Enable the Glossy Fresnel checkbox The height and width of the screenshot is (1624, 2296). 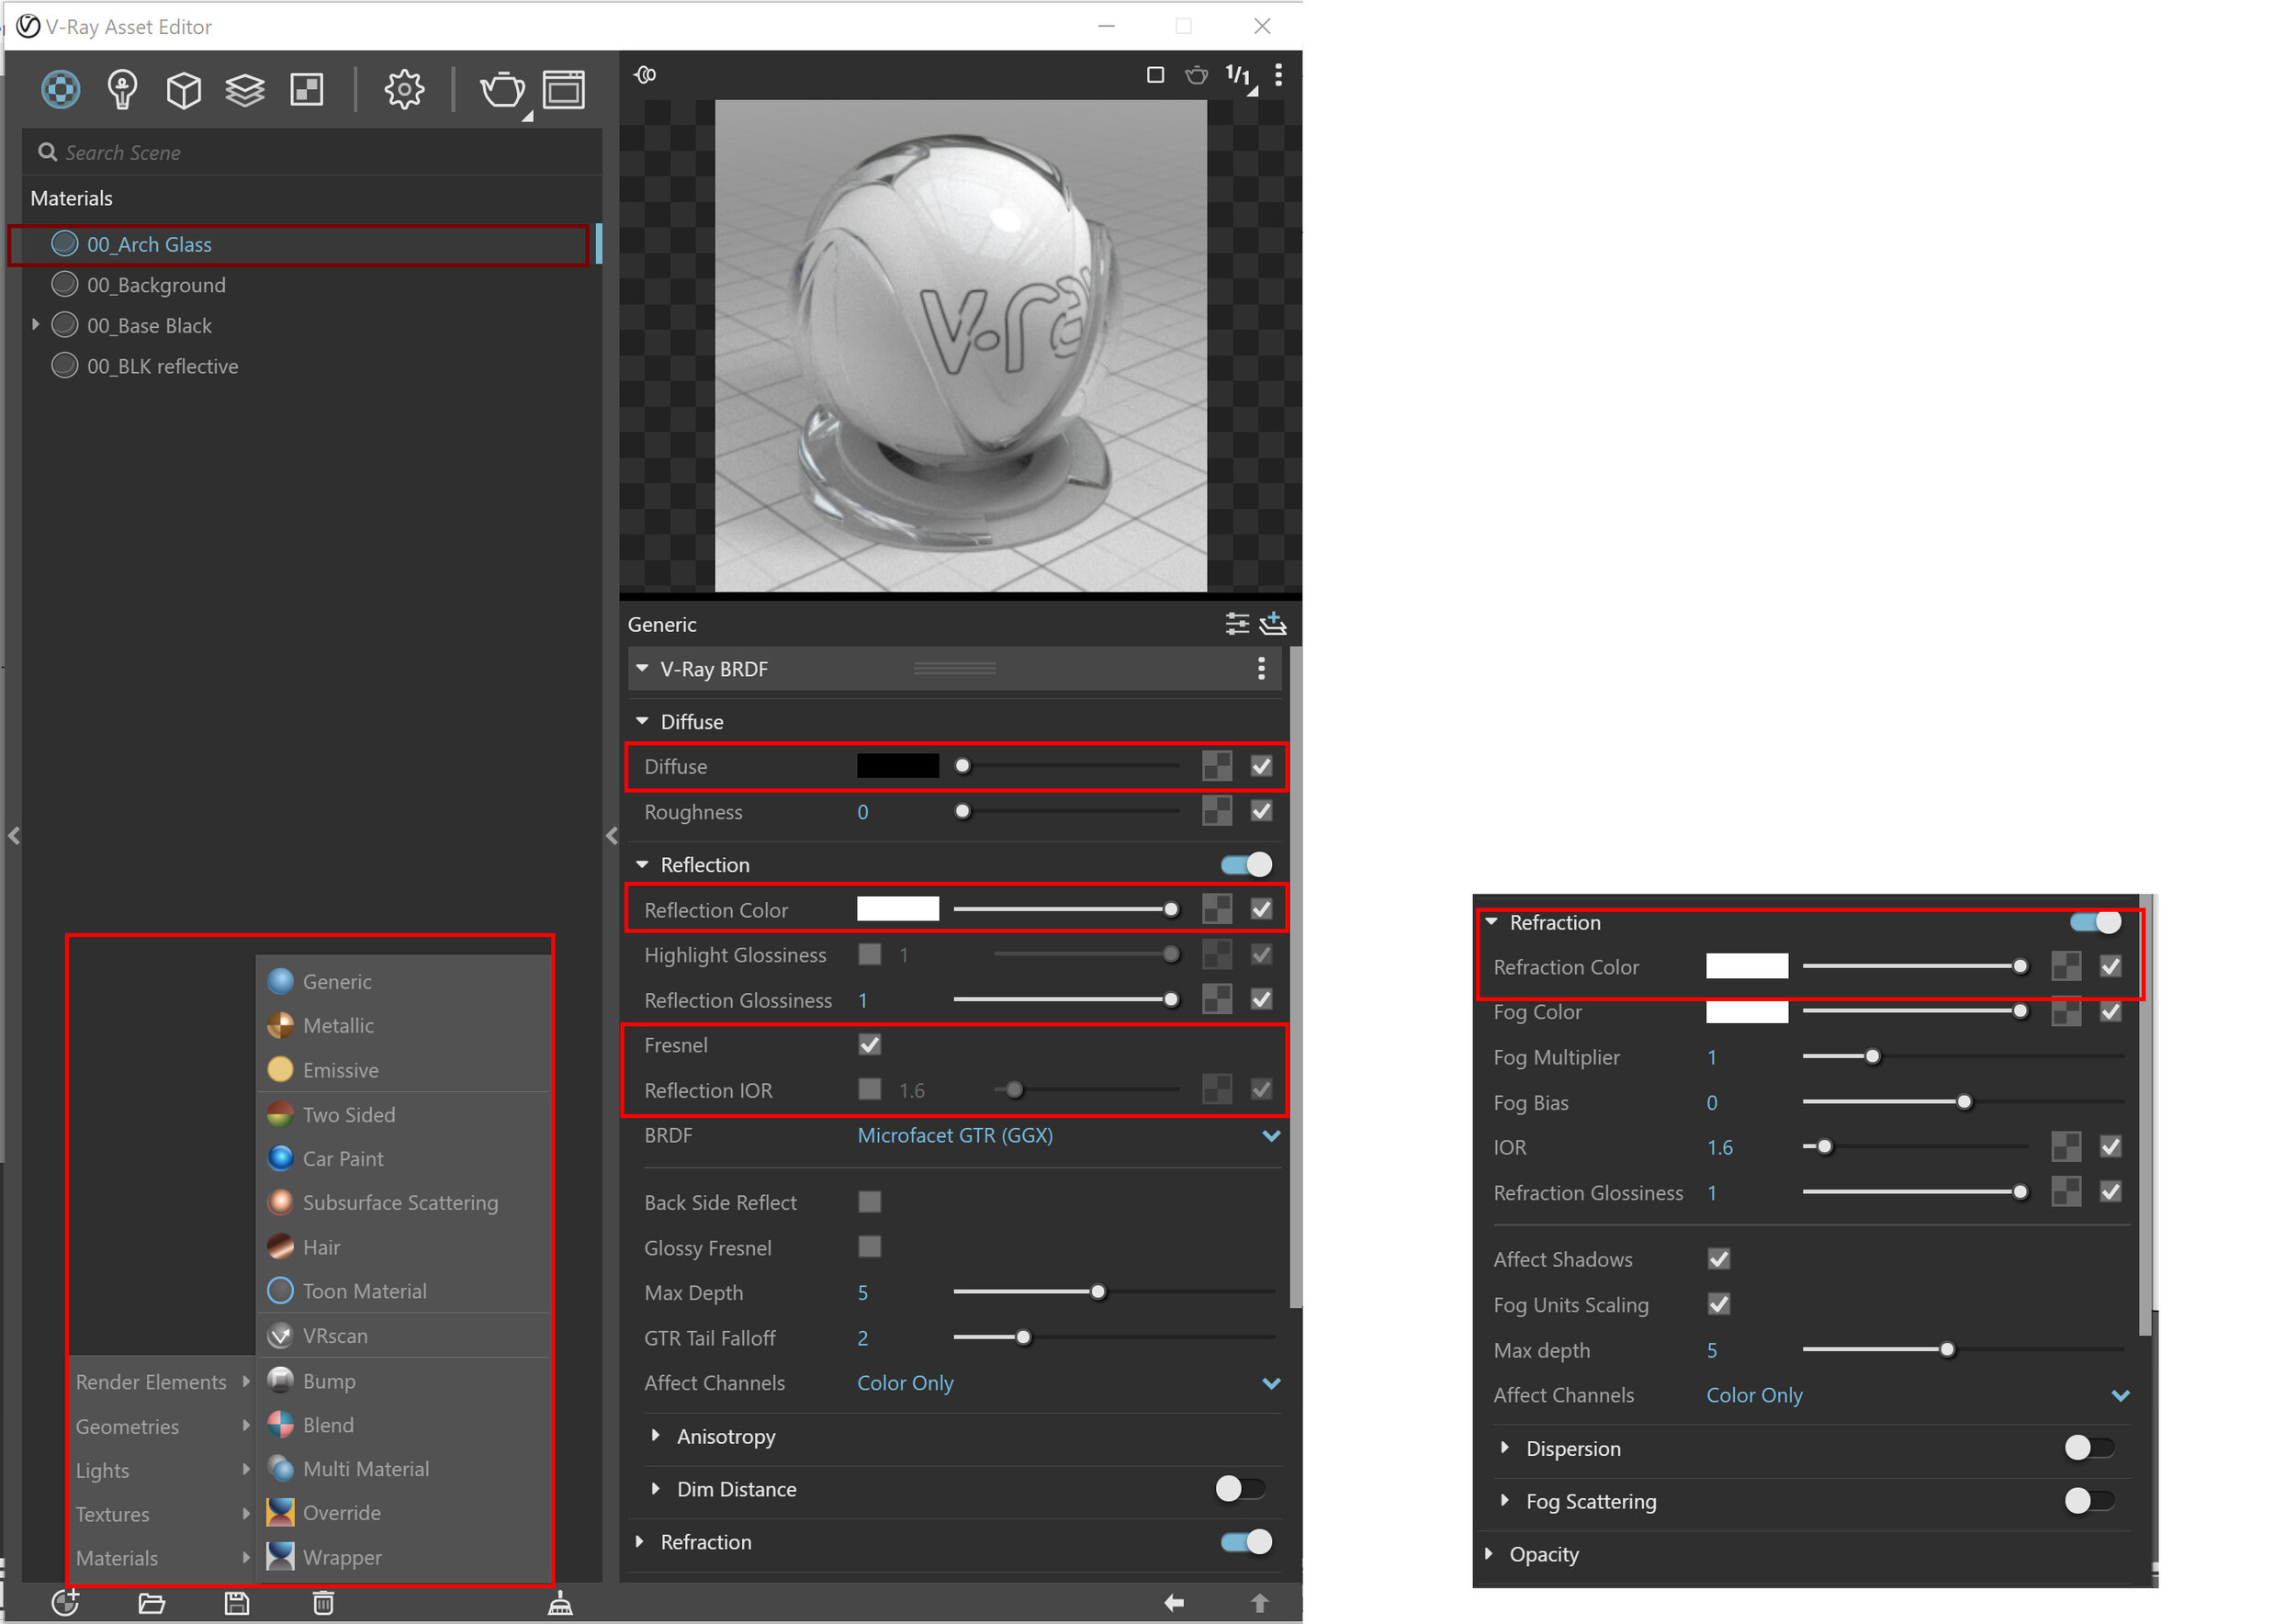pos(869,1246)
